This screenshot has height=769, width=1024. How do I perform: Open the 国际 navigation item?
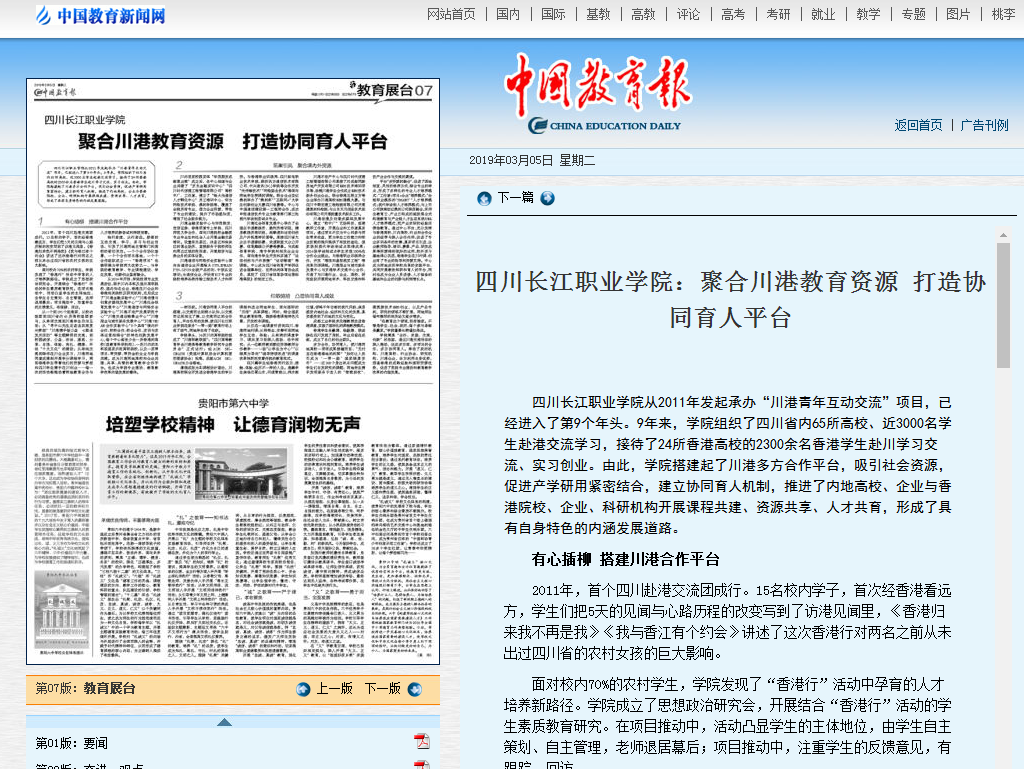553,14
